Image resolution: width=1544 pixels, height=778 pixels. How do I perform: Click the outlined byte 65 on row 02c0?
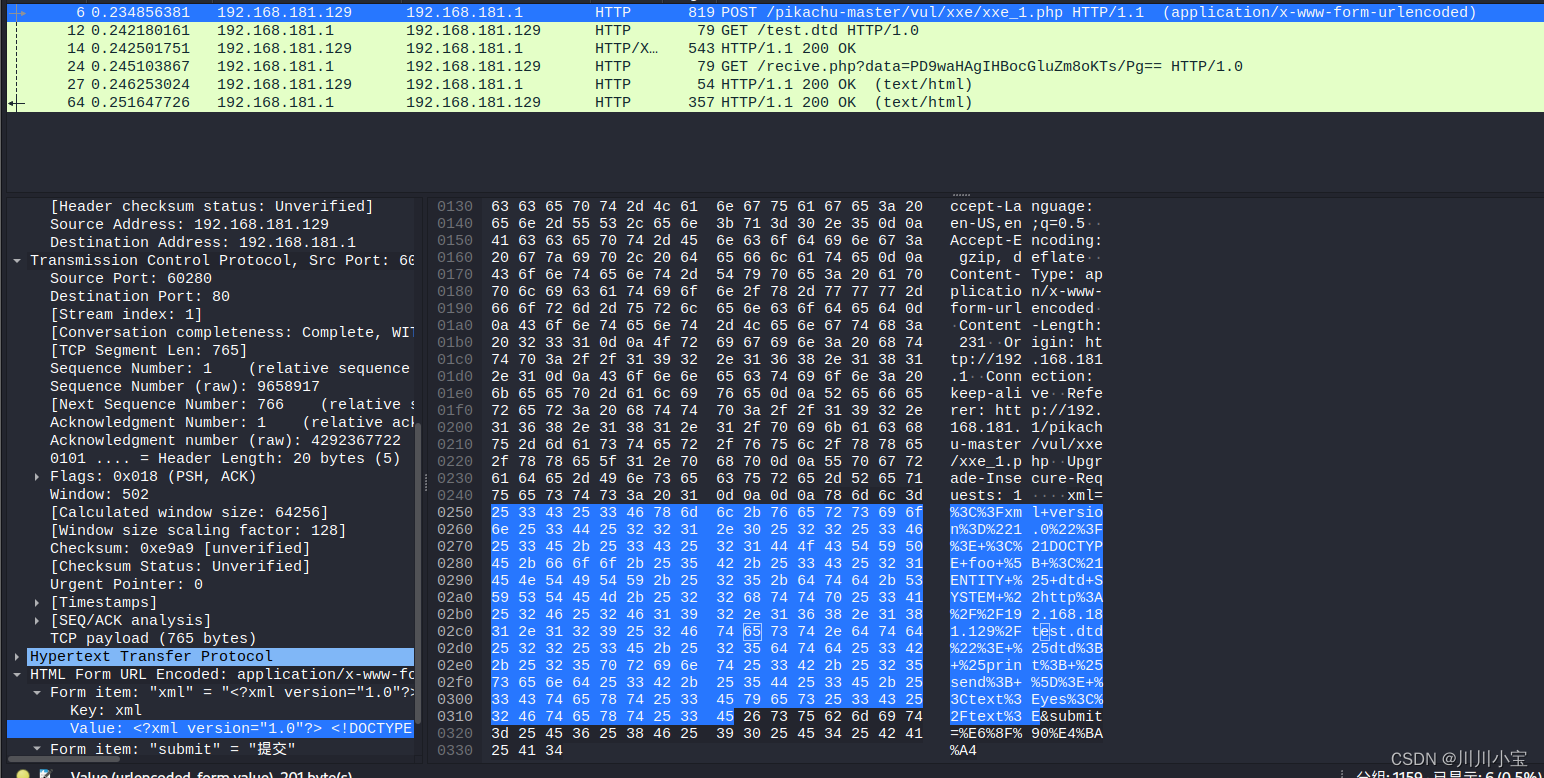752,631
